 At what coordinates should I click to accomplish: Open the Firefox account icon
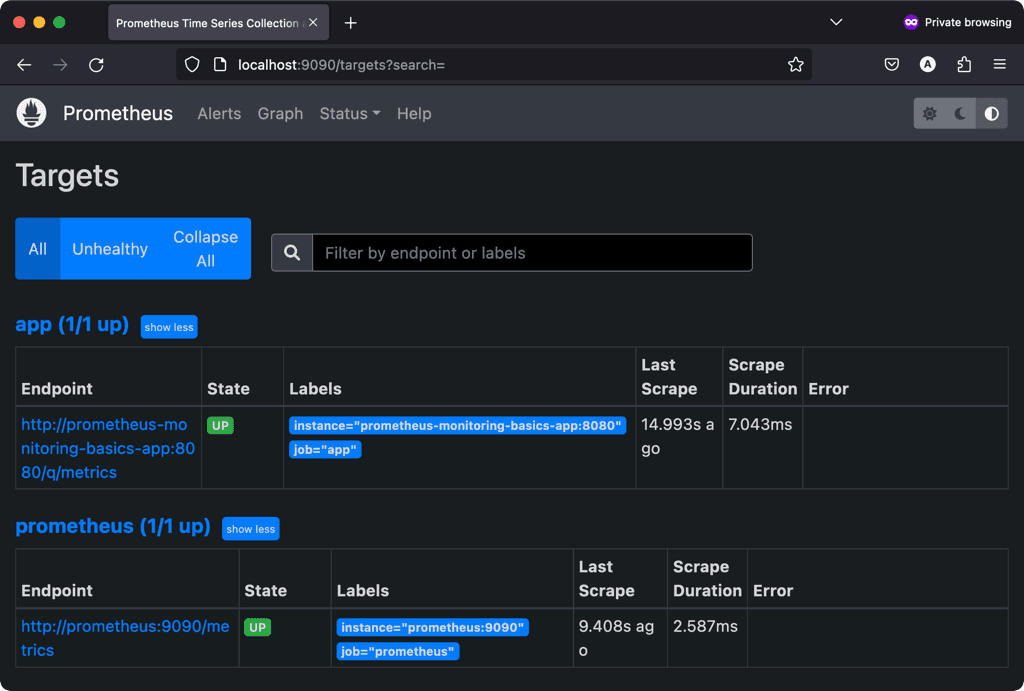[927, 64]
